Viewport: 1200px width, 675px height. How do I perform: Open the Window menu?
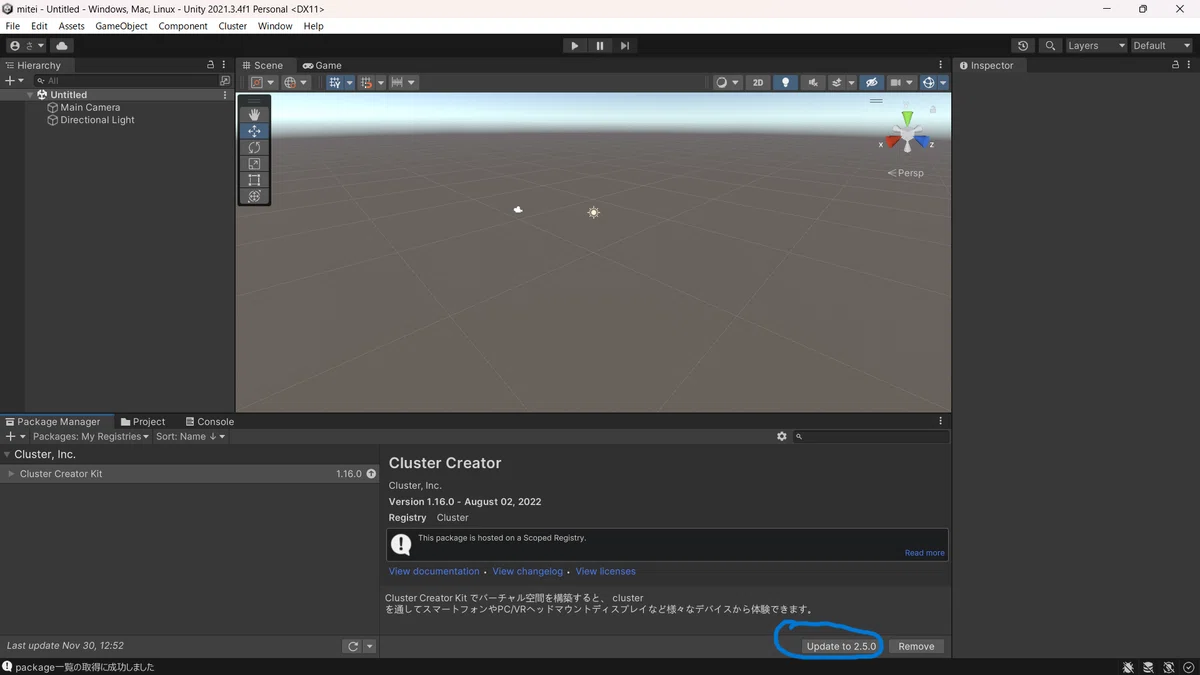click(275, 26)
